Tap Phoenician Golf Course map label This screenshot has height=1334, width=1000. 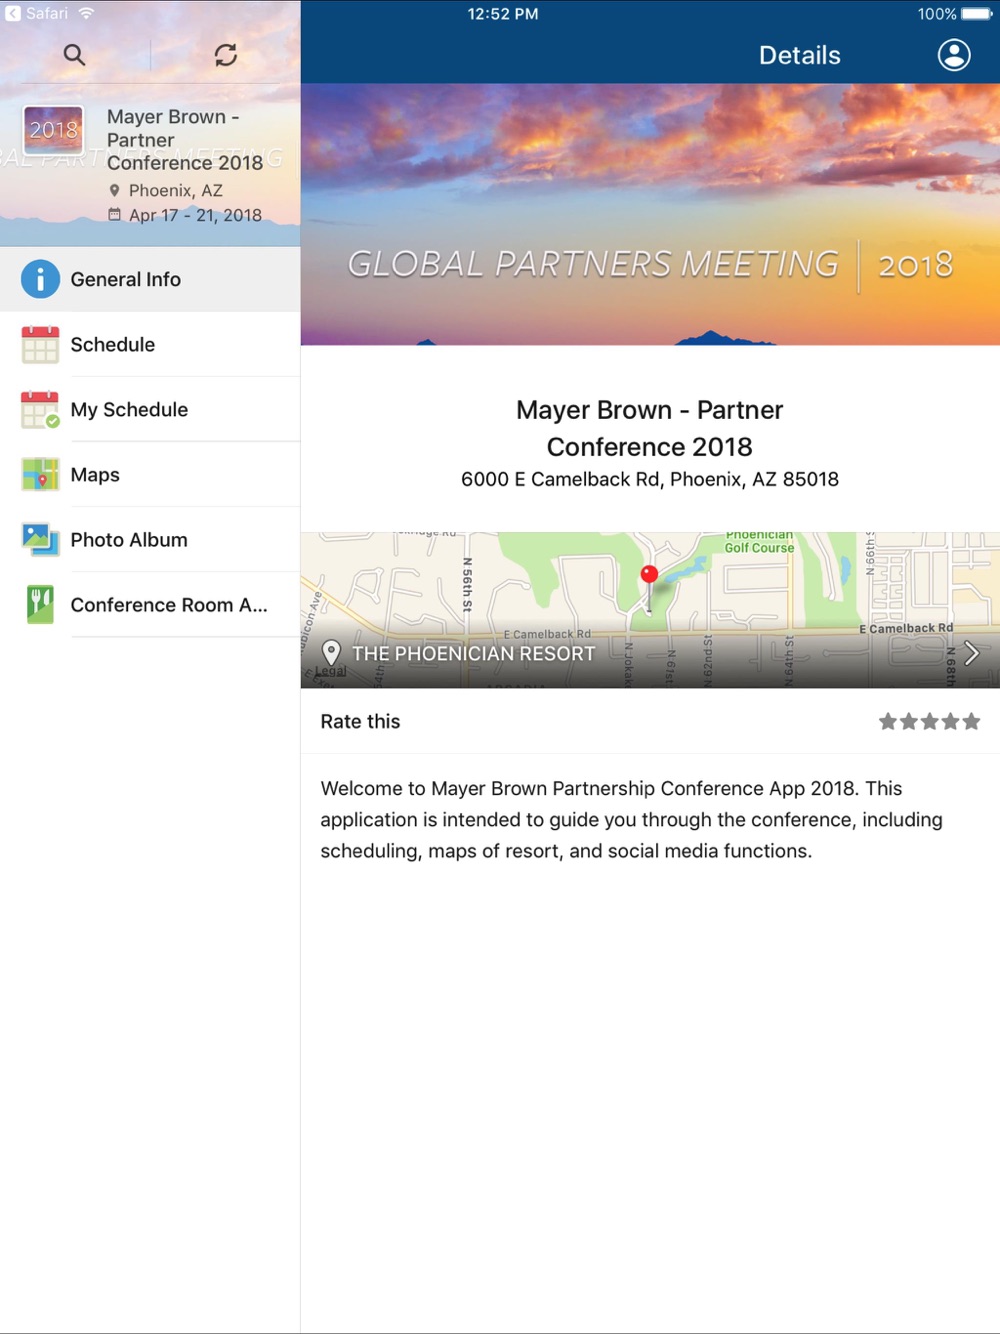pyautogui.click(x=759, y=541)
